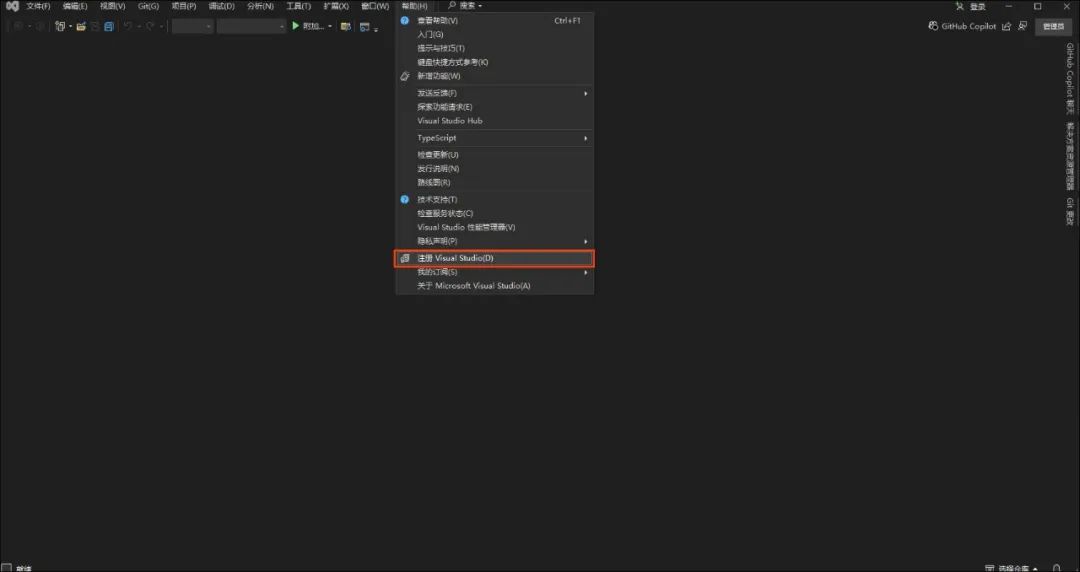Click the folder view icon after Attach
1080x572 pixels.
(x=346, y=26)
